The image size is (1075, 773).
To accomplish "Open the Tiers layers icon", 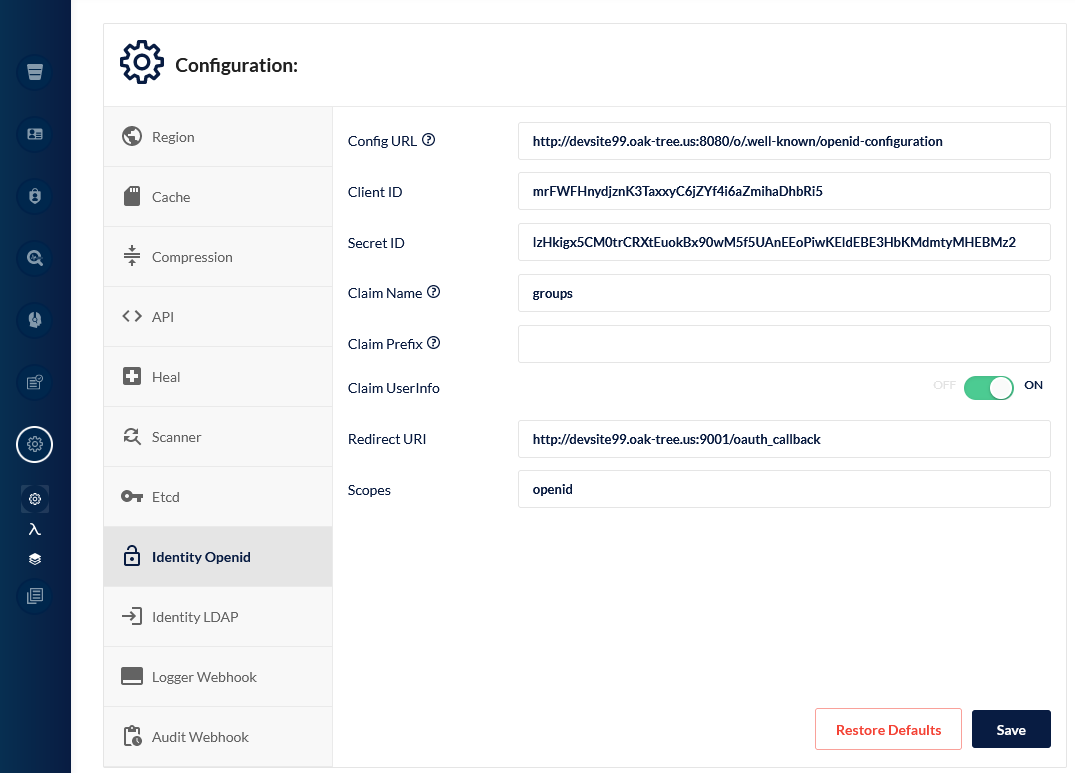I will pos(34,558).
